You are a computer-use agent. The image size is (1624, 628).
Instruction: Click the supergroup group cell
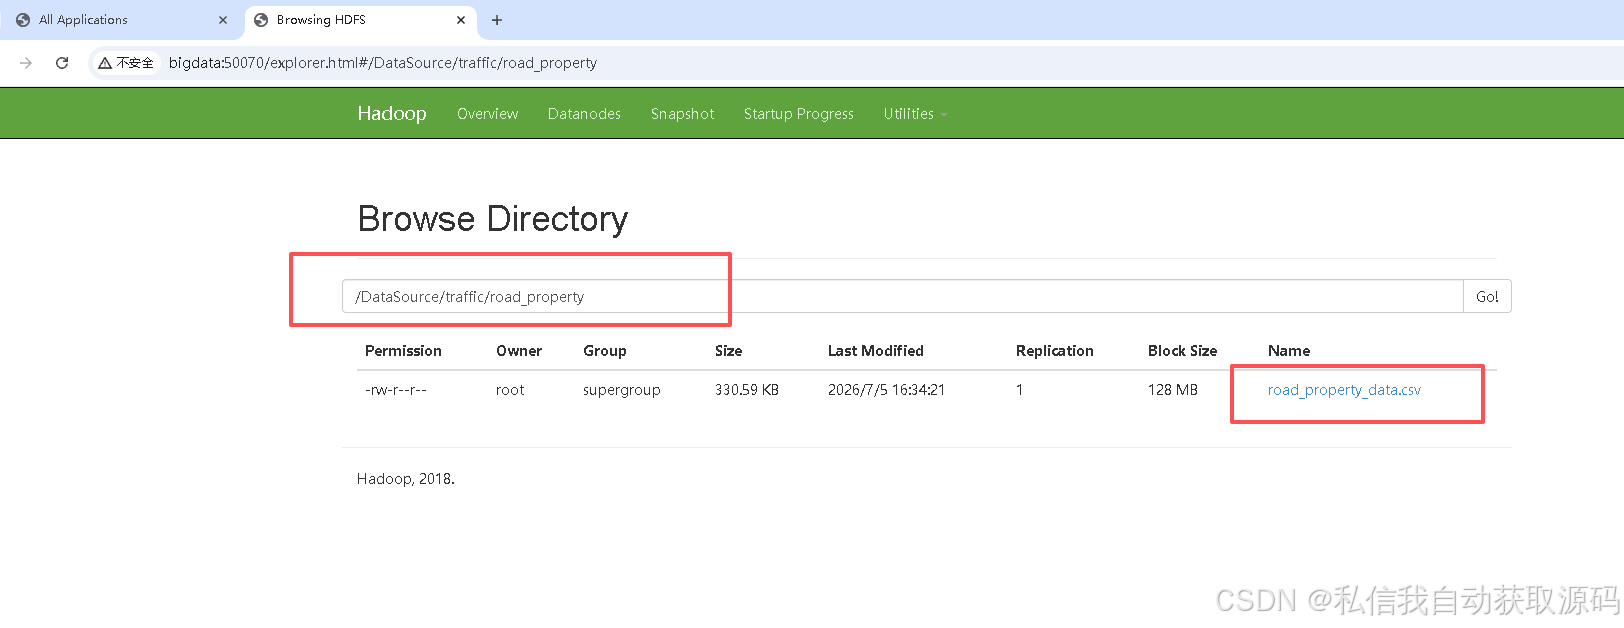[622, 390]
